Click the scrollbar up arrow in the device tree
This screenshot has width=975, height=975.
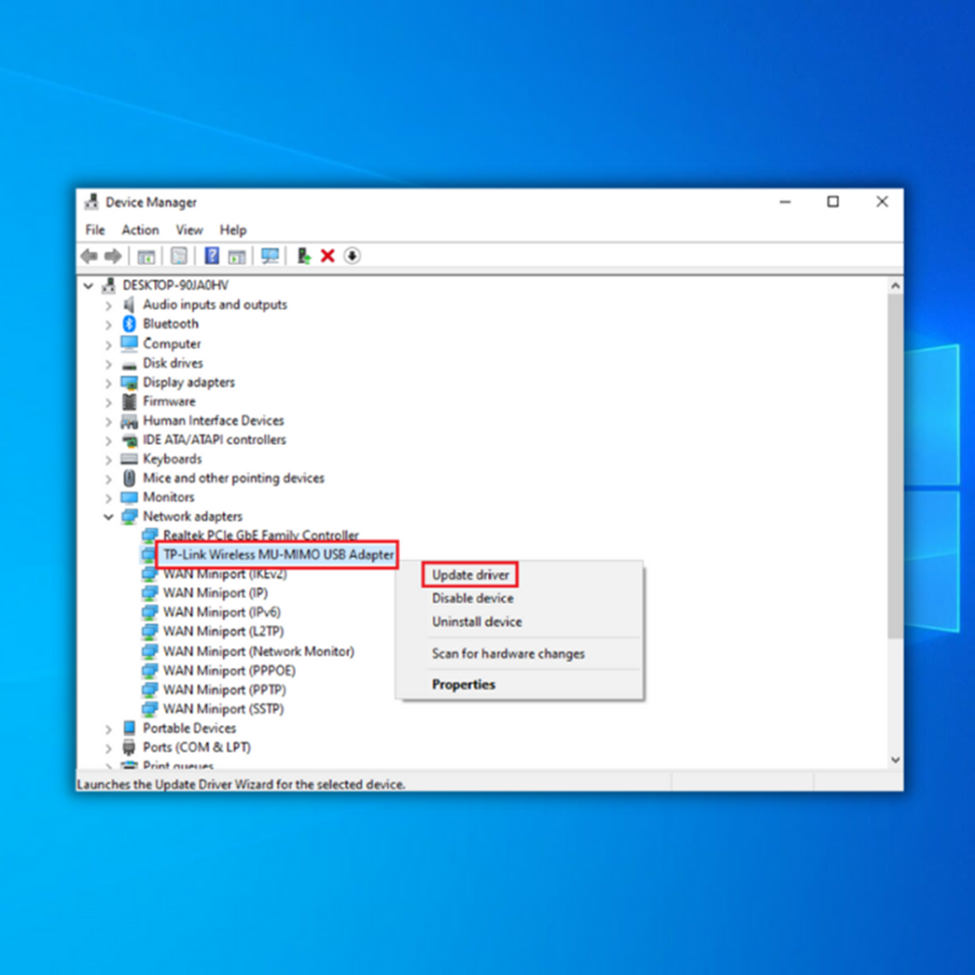pyautogui.click(x=895, y=286)
